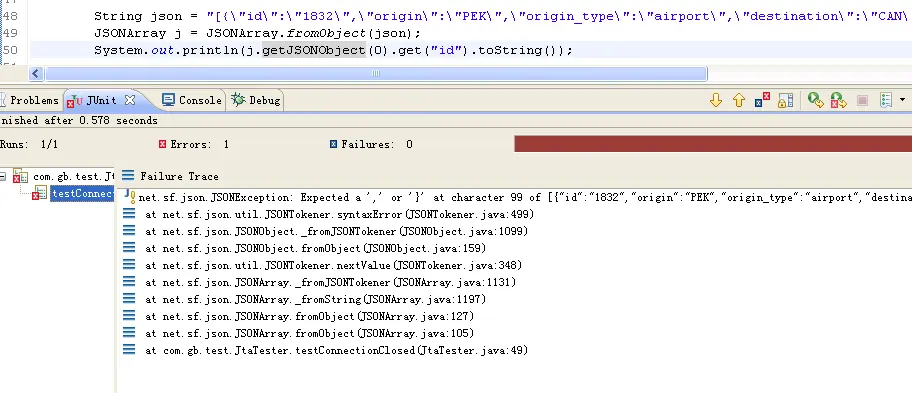
Task: Click JSONArray.fromObject call on line 49
Action: [x=313, y=33]
